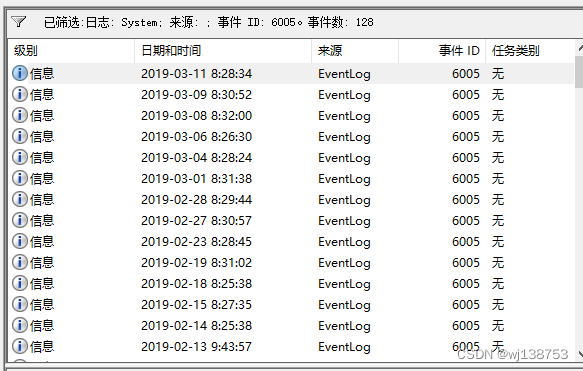The height and width of the screenshot is (371, 583).
Task: Click info icon of 2019-03-09 8:30:52 row
Action: 20,94
